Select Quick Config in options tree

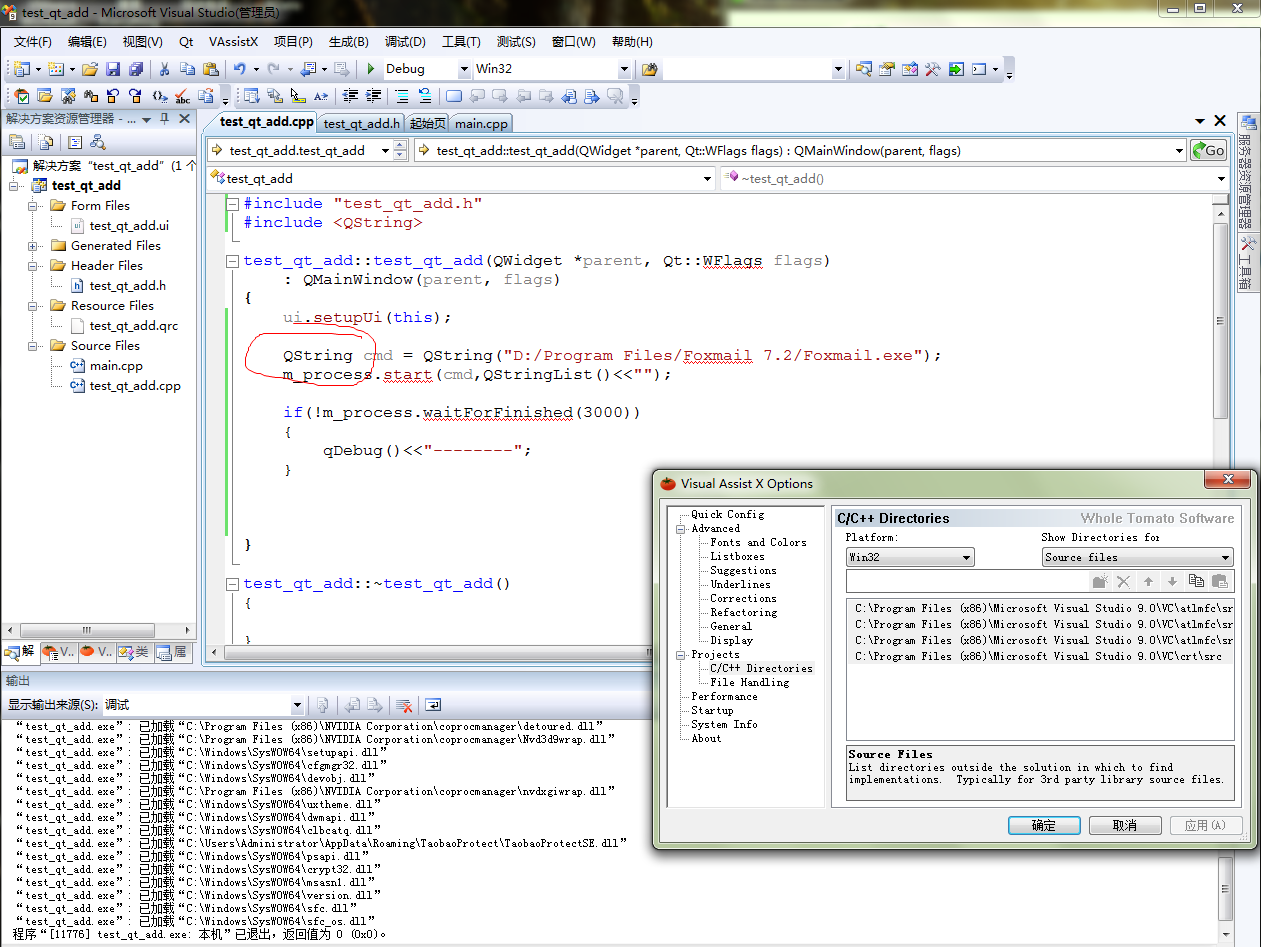point(727,514)
